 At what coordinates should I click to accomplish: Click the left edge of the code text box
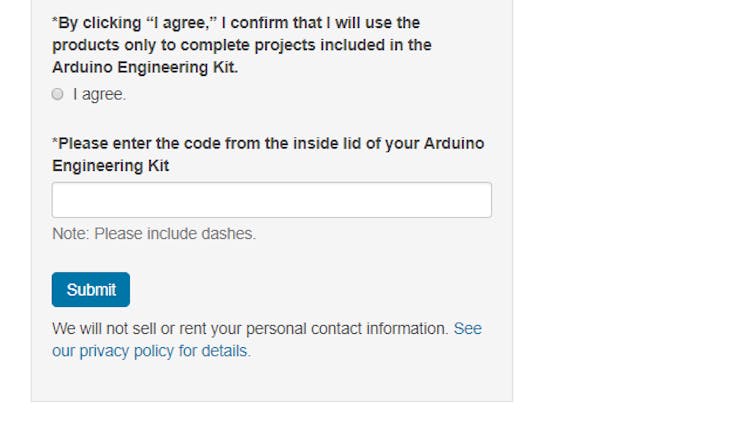(x=60, y=200)
